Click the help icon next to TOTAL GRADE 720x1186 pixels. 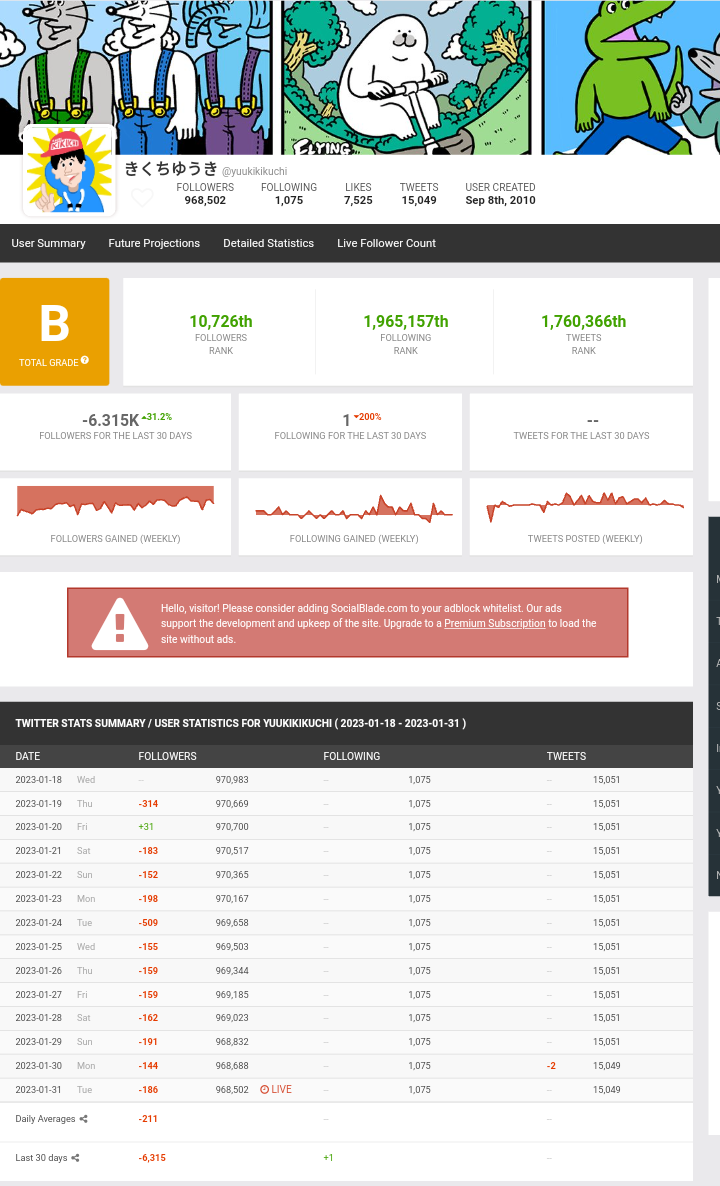tap(85, 360)
